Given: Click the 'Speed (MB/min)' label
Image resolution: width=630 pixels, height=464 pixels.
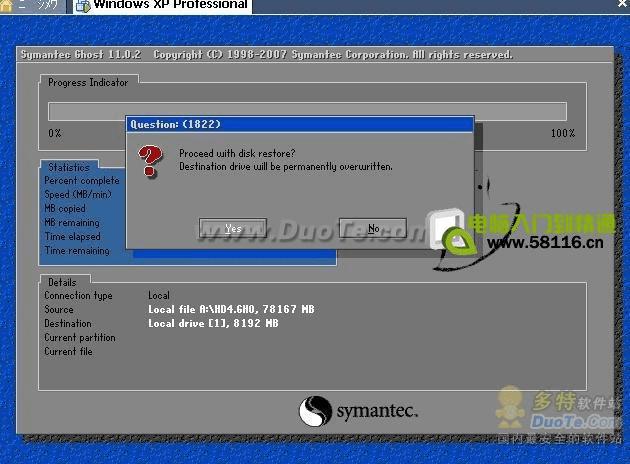Looking at the screenshot, I should click(78, 194).
